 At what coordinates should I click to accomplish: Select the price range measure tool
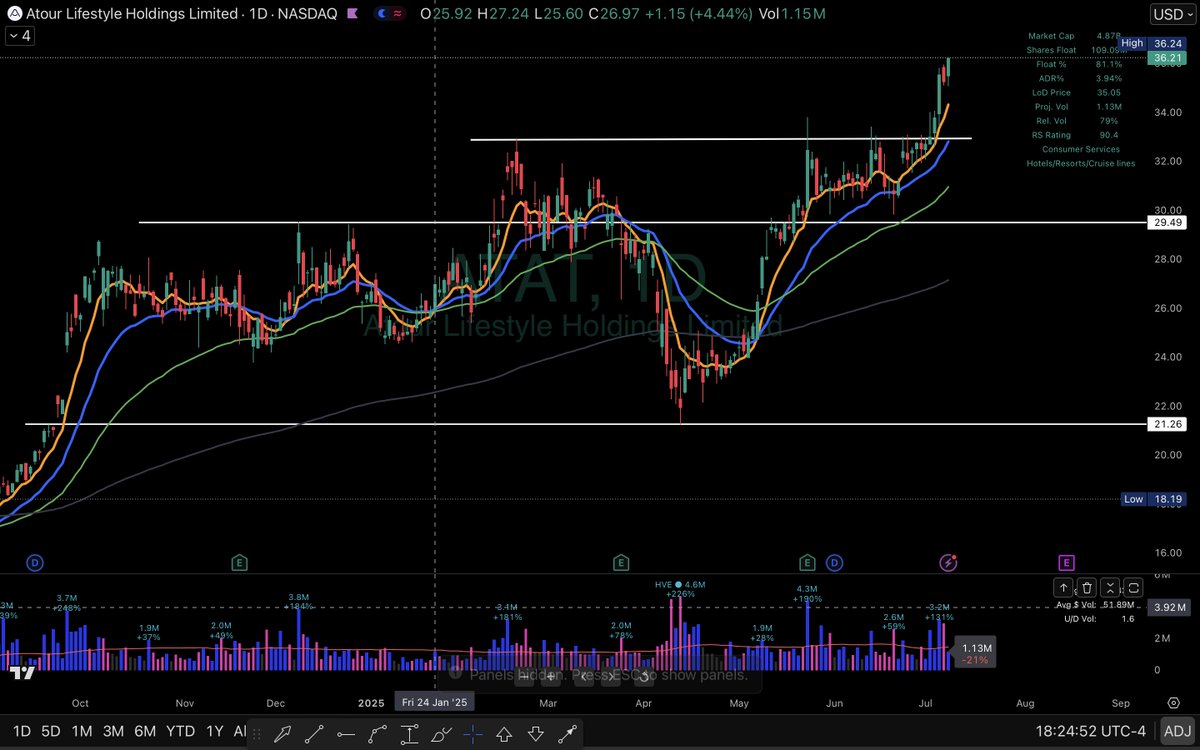coord(409,733)
